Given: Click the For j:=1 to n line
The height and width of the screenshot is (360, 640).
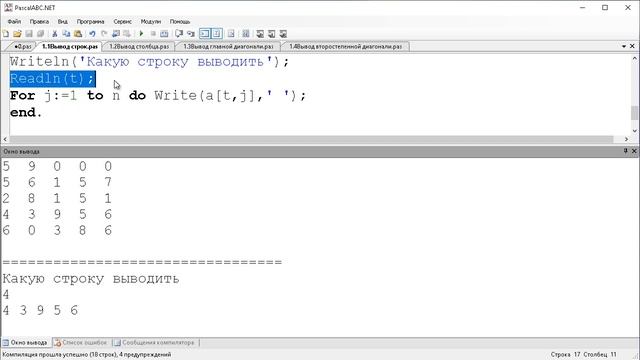Looking at the screenshot, I should (x=158, y=96).
